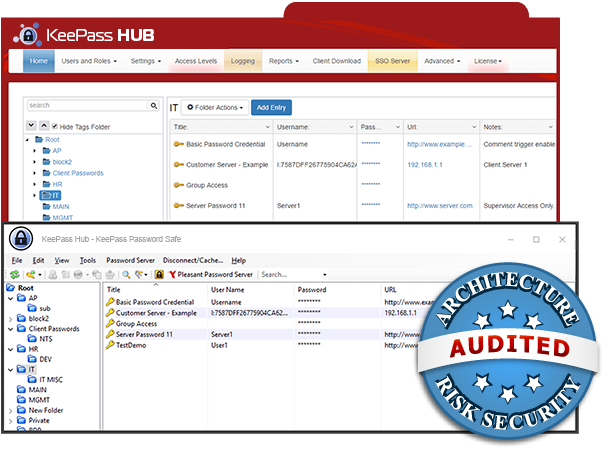Image resolution: width=603 pixels, height=457 pixels.
Task: Click the key icon next to KeePass entry Group Access
Action: click(110, 324)
